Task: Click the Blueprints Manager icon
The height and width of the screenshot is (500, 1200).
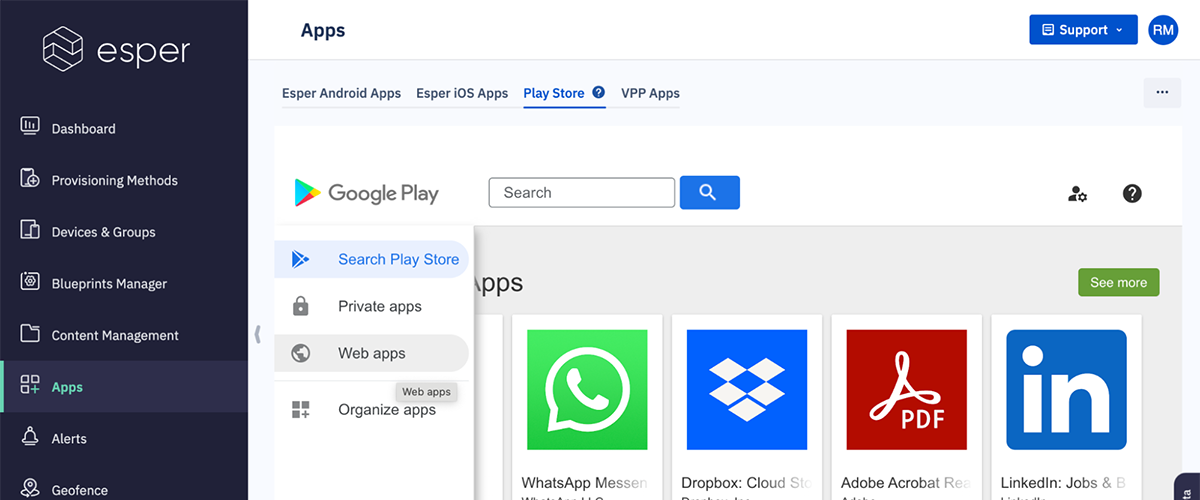Action: [x=30, y=283]
